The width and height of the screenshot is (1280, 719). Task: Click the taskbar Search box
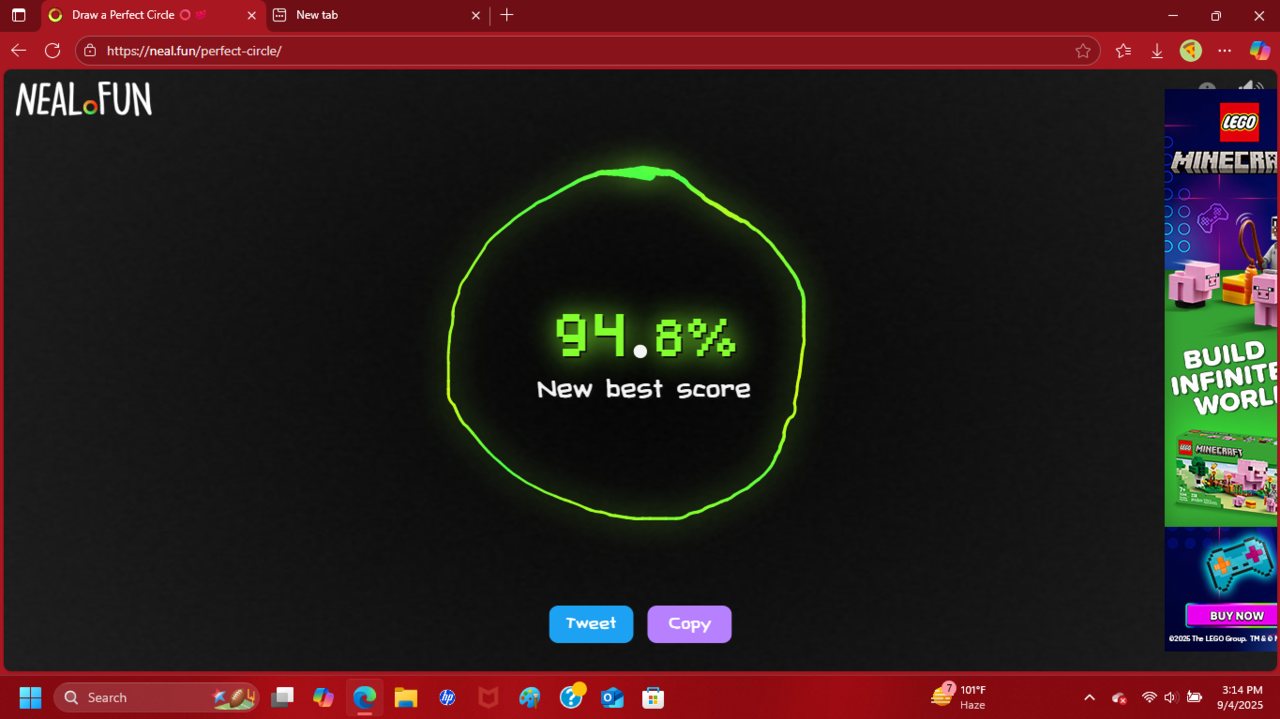[x=156, y=697]
